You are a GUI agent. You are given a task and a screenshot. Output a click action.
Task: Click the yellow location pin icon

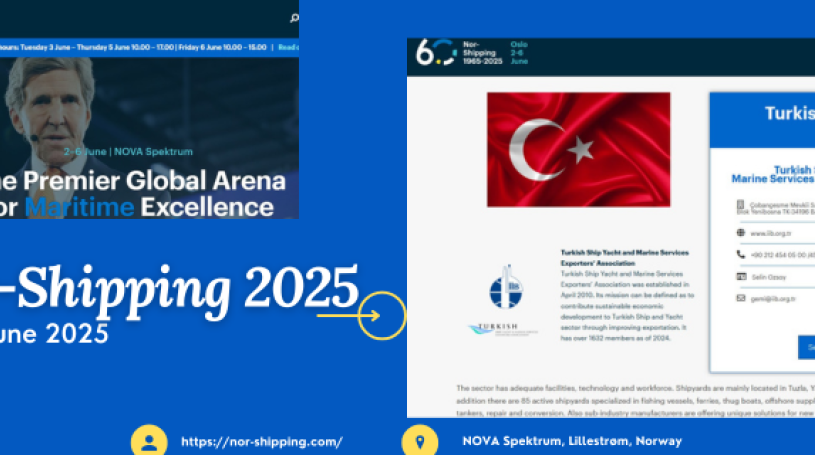[420, 441]
